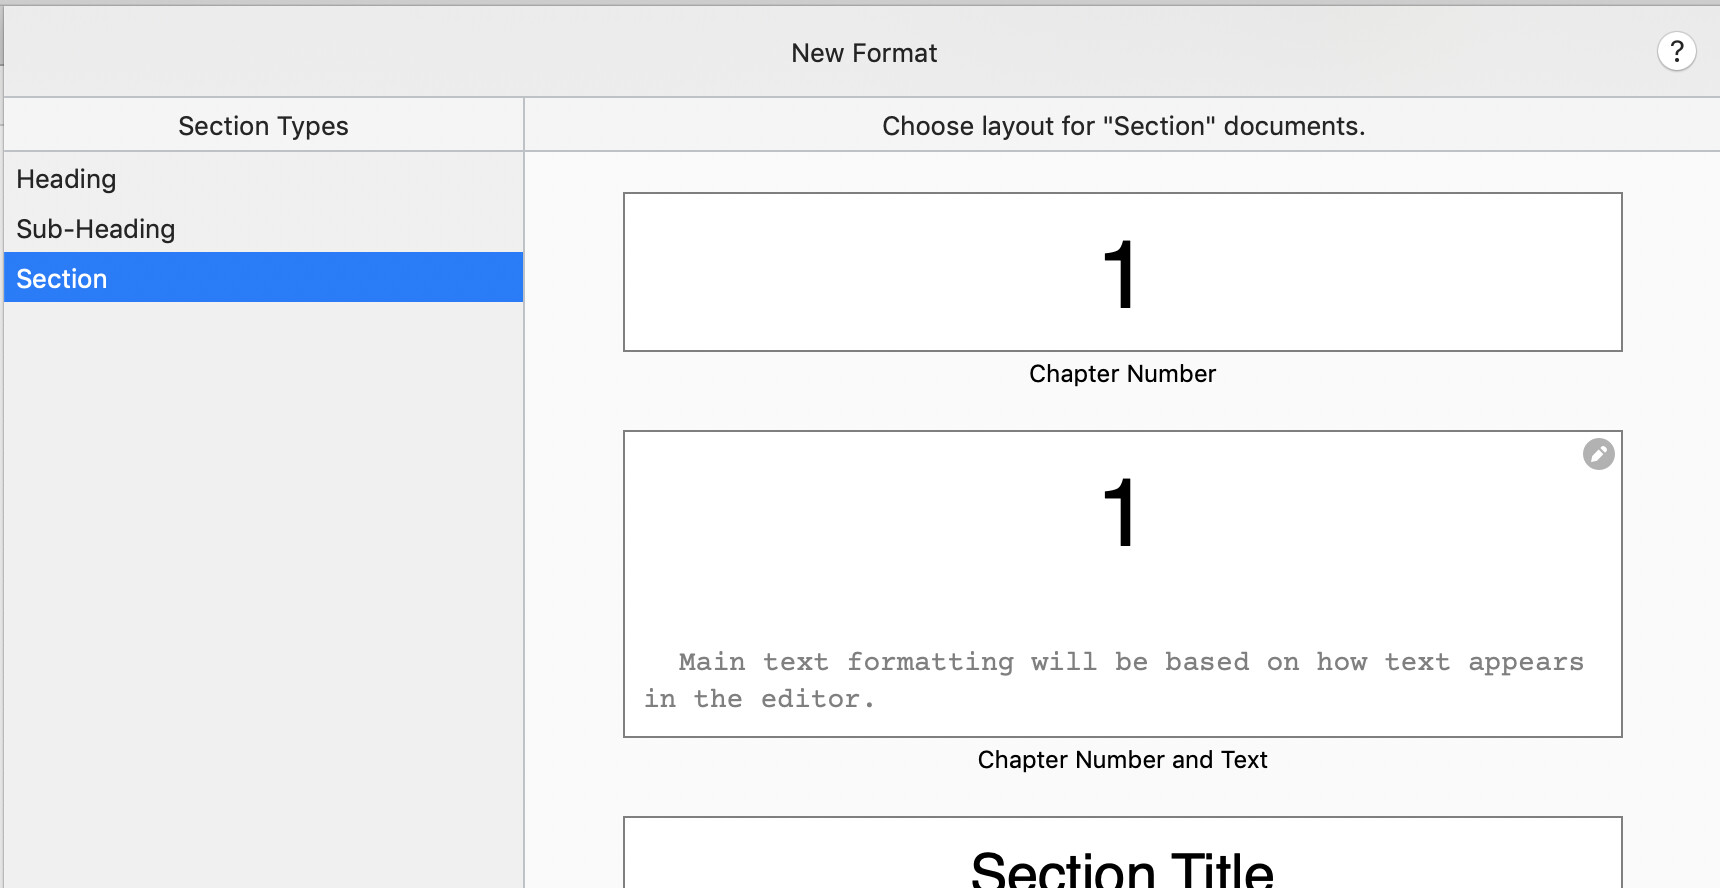This screenshot has height=888, width=1720.
Task: Click the Section Title heading text in preview
Action: point(1122,868)
